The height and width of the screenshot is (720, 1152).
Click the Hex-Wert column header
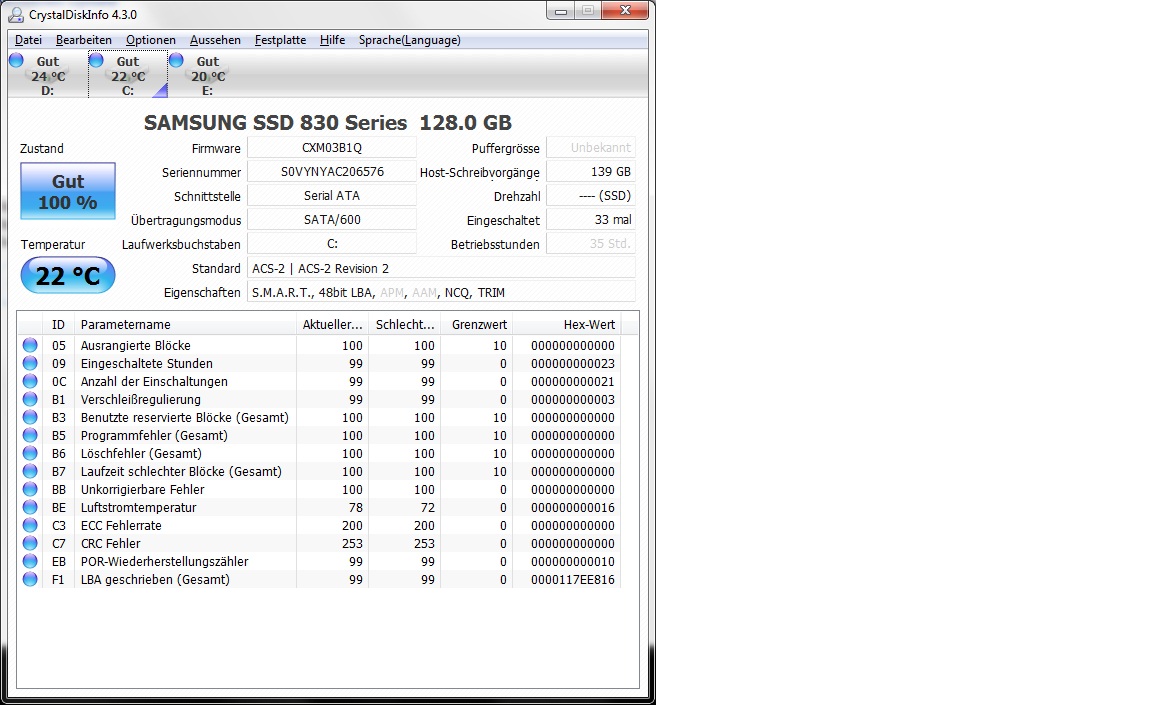click(566, 325)
